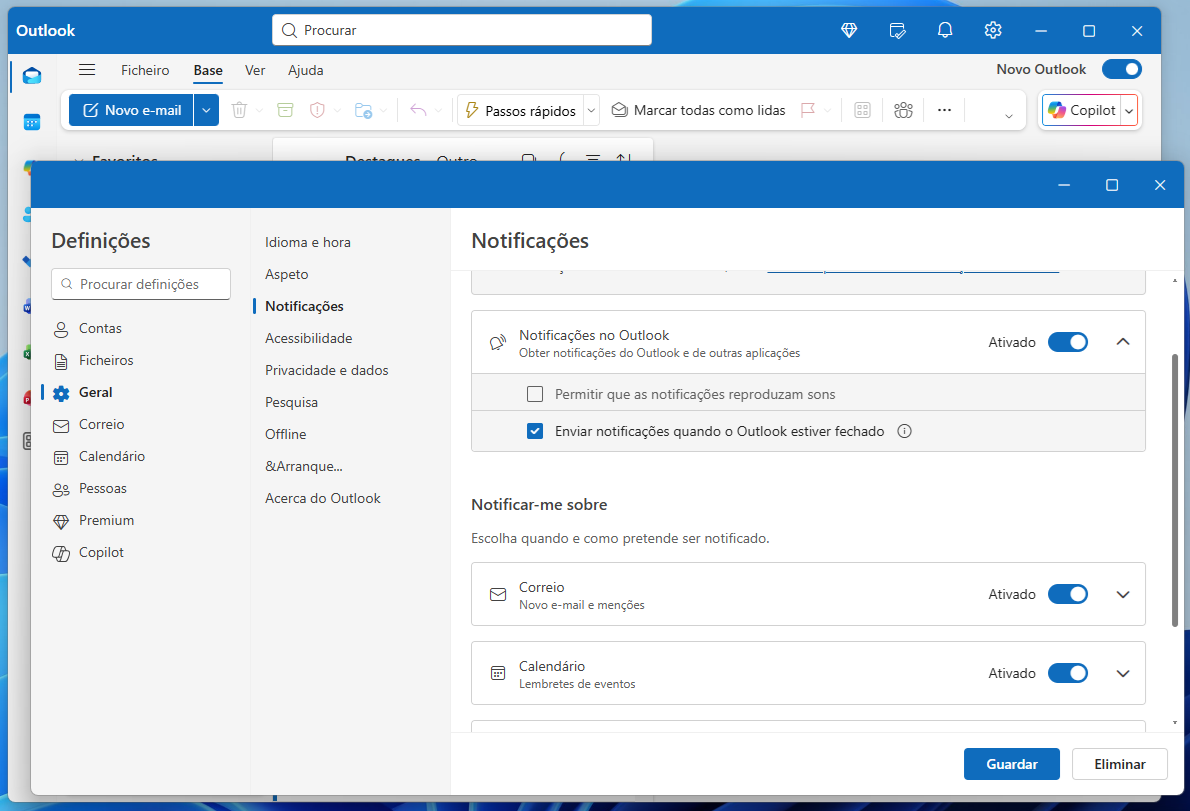1190x811 pixels.
Task: Select Correio in the settings sidebar
Action: pyautogui.click(x=101, y=424)
